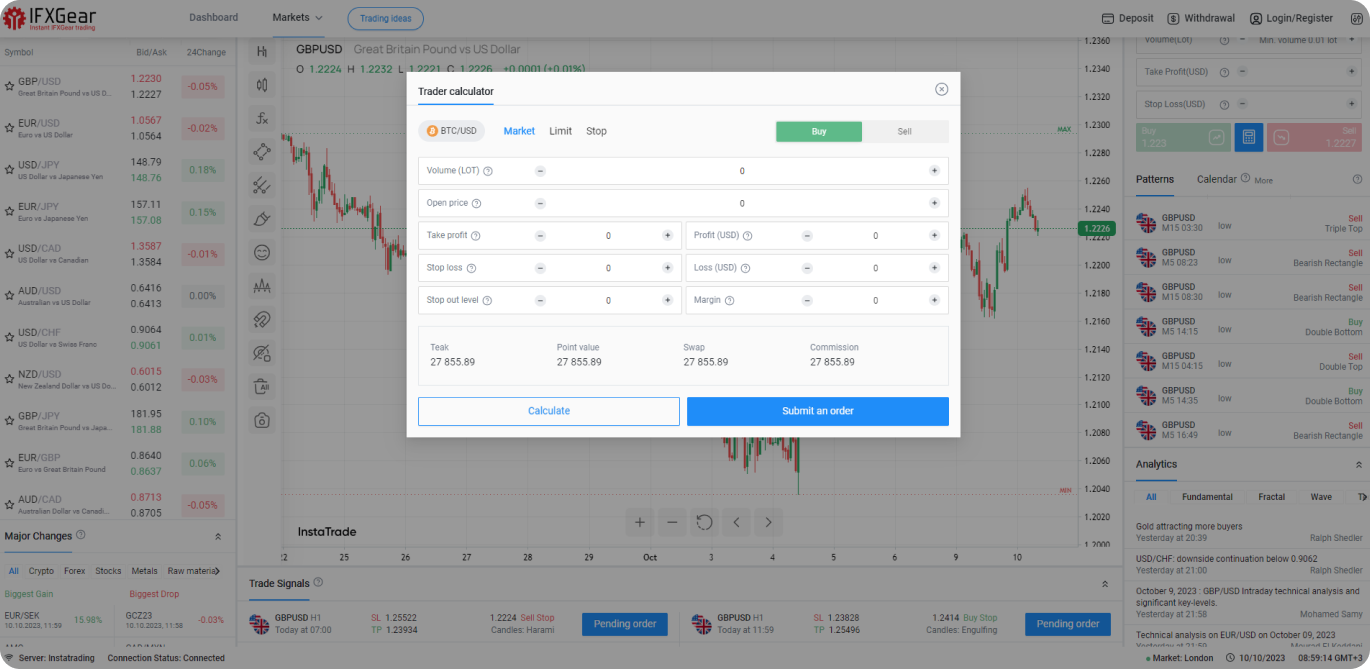
Task: Increase Volume (LOT) with plus button
Action: click(934, 171)
